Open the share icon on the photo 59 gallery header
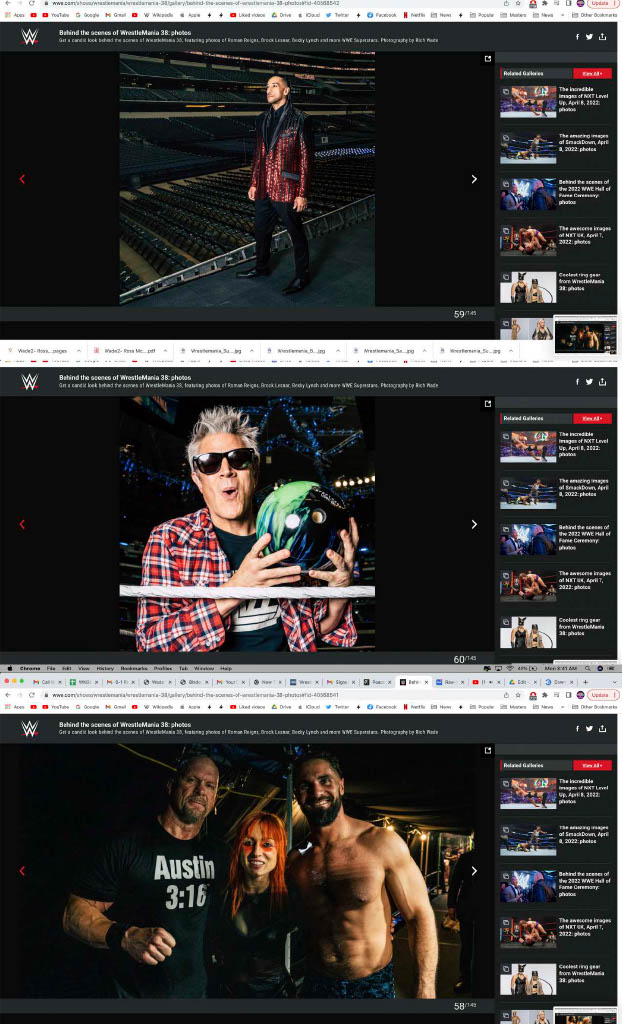 point(602,37)
